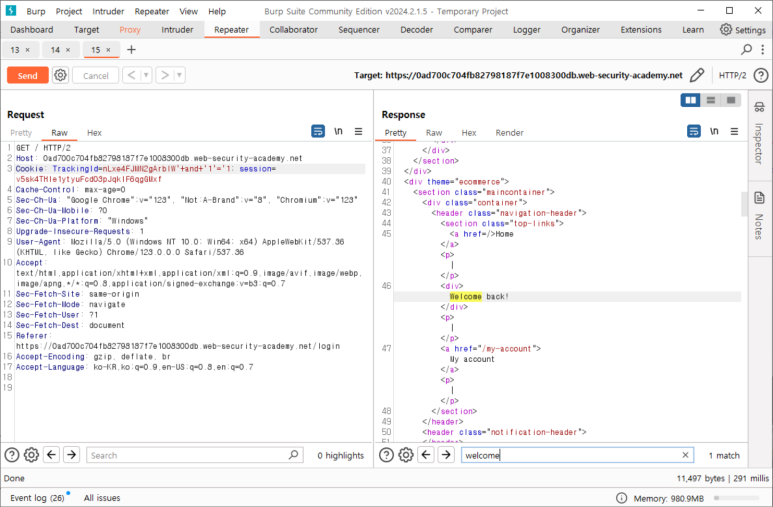Toggle non-printable characters in Request
The height and width of the screenshot is (507, 773).
(338, 131)
